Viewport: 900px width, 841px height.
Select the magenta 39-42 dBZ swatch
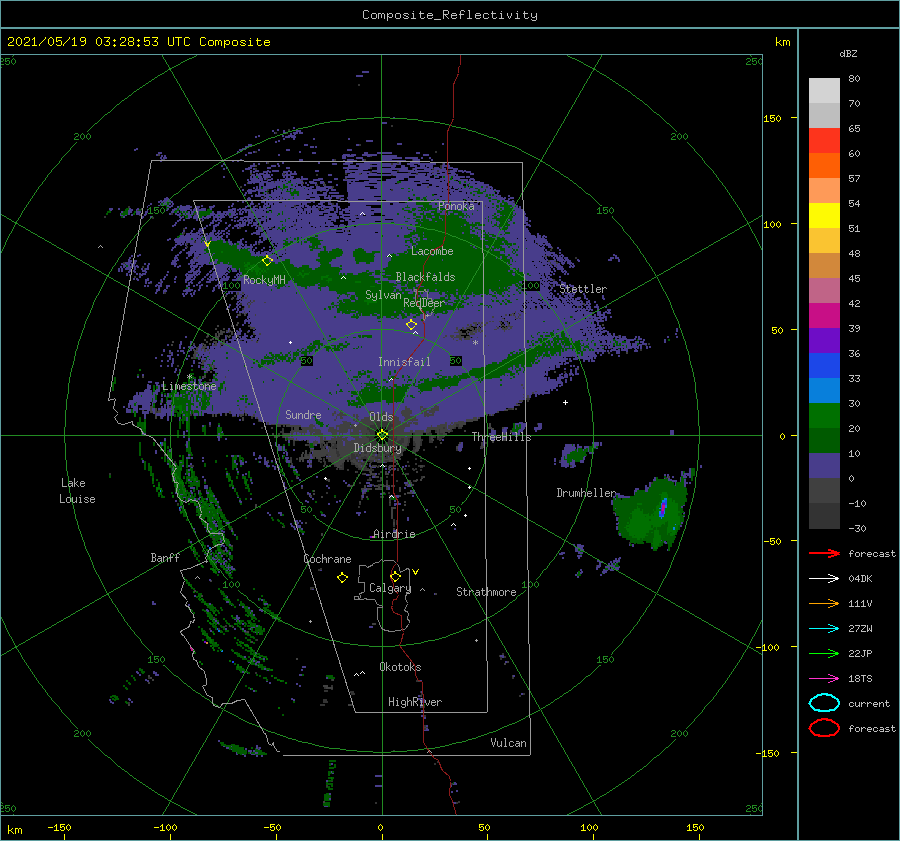[x=824, y=315]
